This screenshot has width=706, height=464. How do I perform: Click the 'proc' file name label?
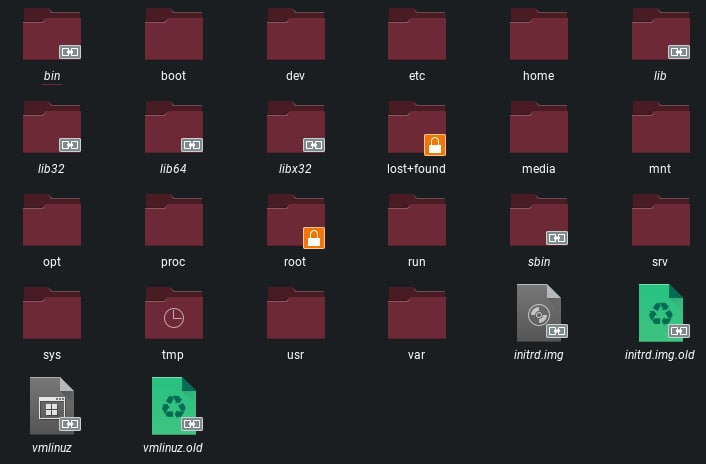173,262
